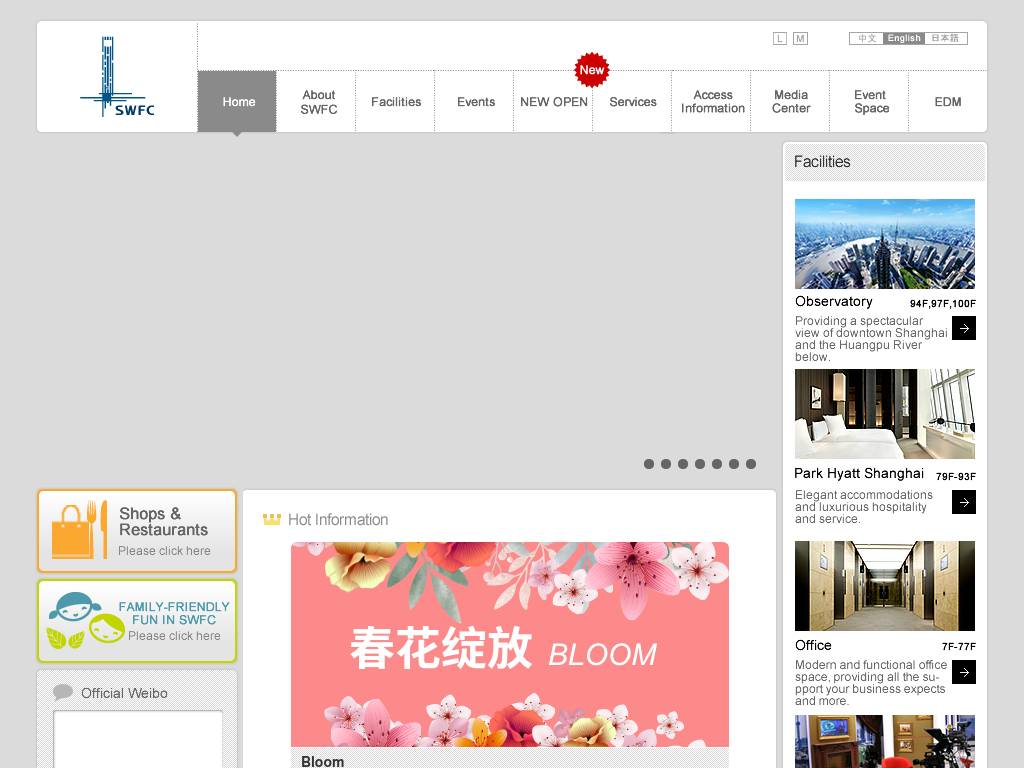Click the SWFC tower logo

coord(117,78)
